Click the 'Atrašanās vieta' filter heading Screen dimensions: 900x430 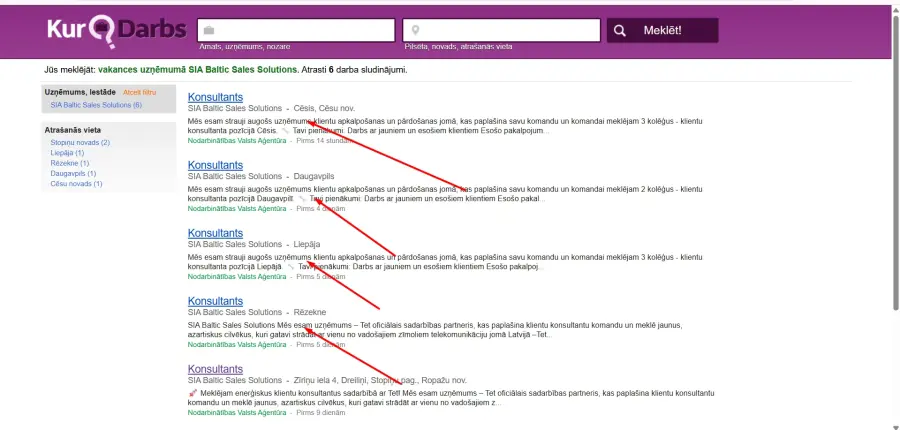tap(73, 130)
